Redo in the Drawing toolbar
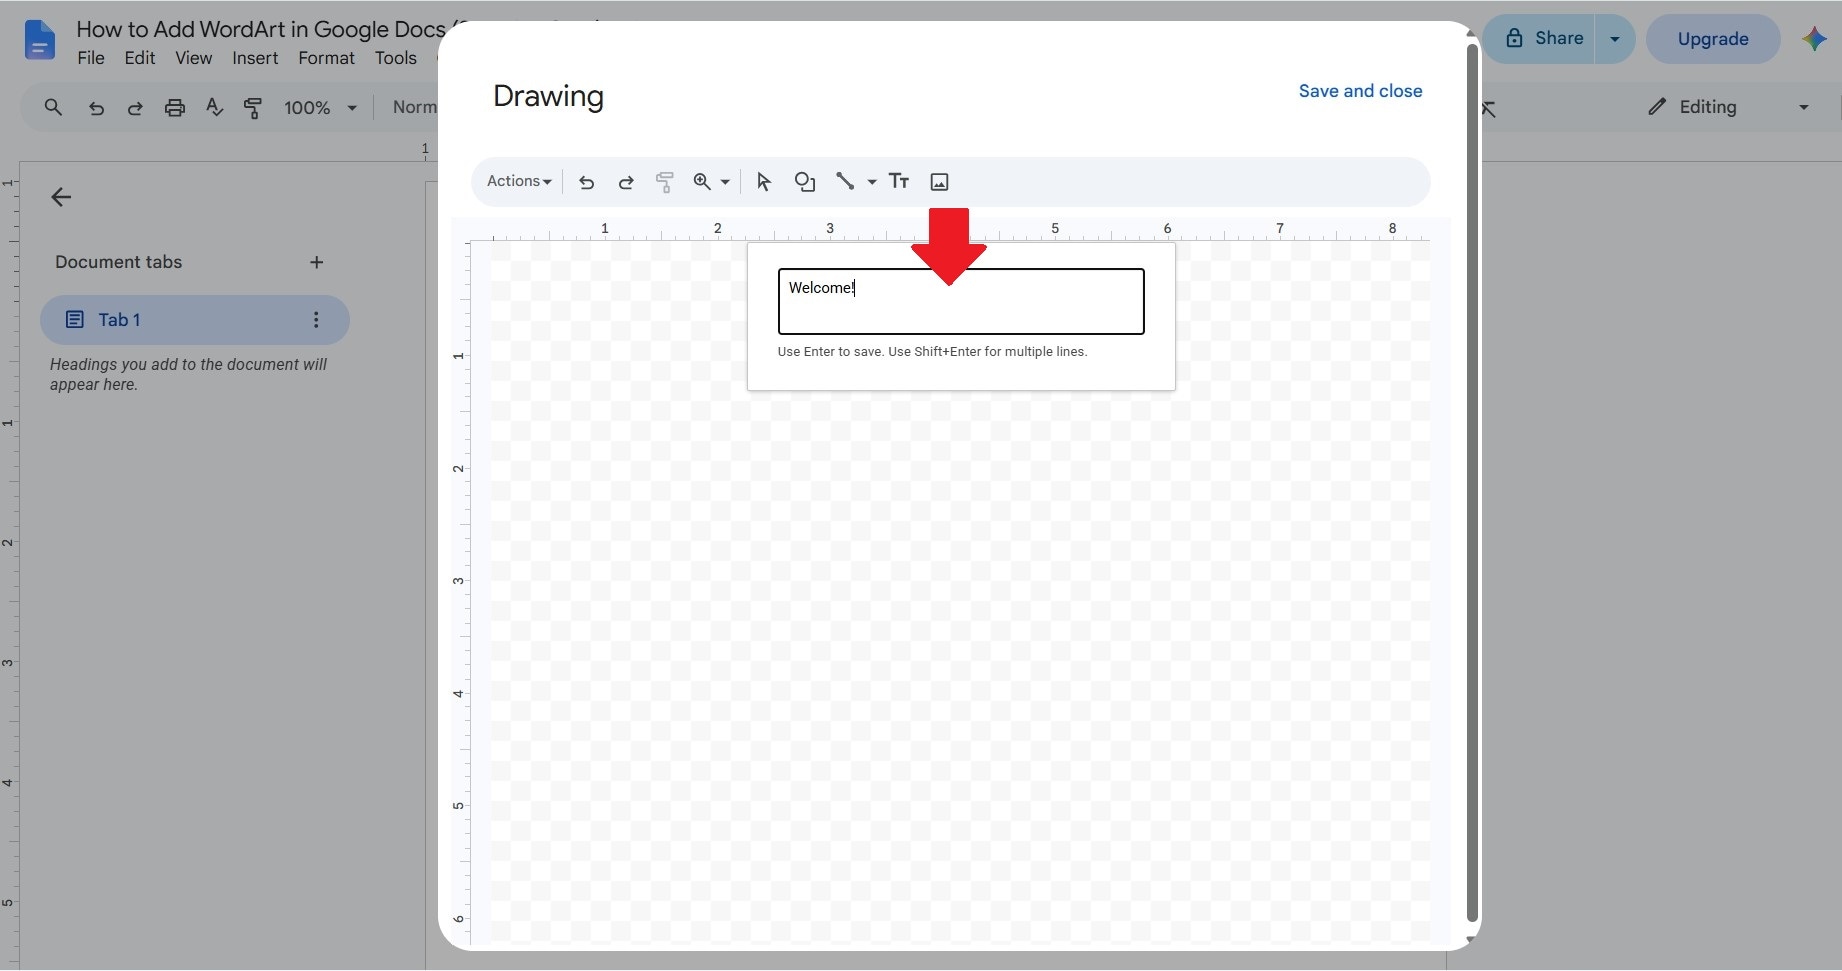 [x=626, y=182]
